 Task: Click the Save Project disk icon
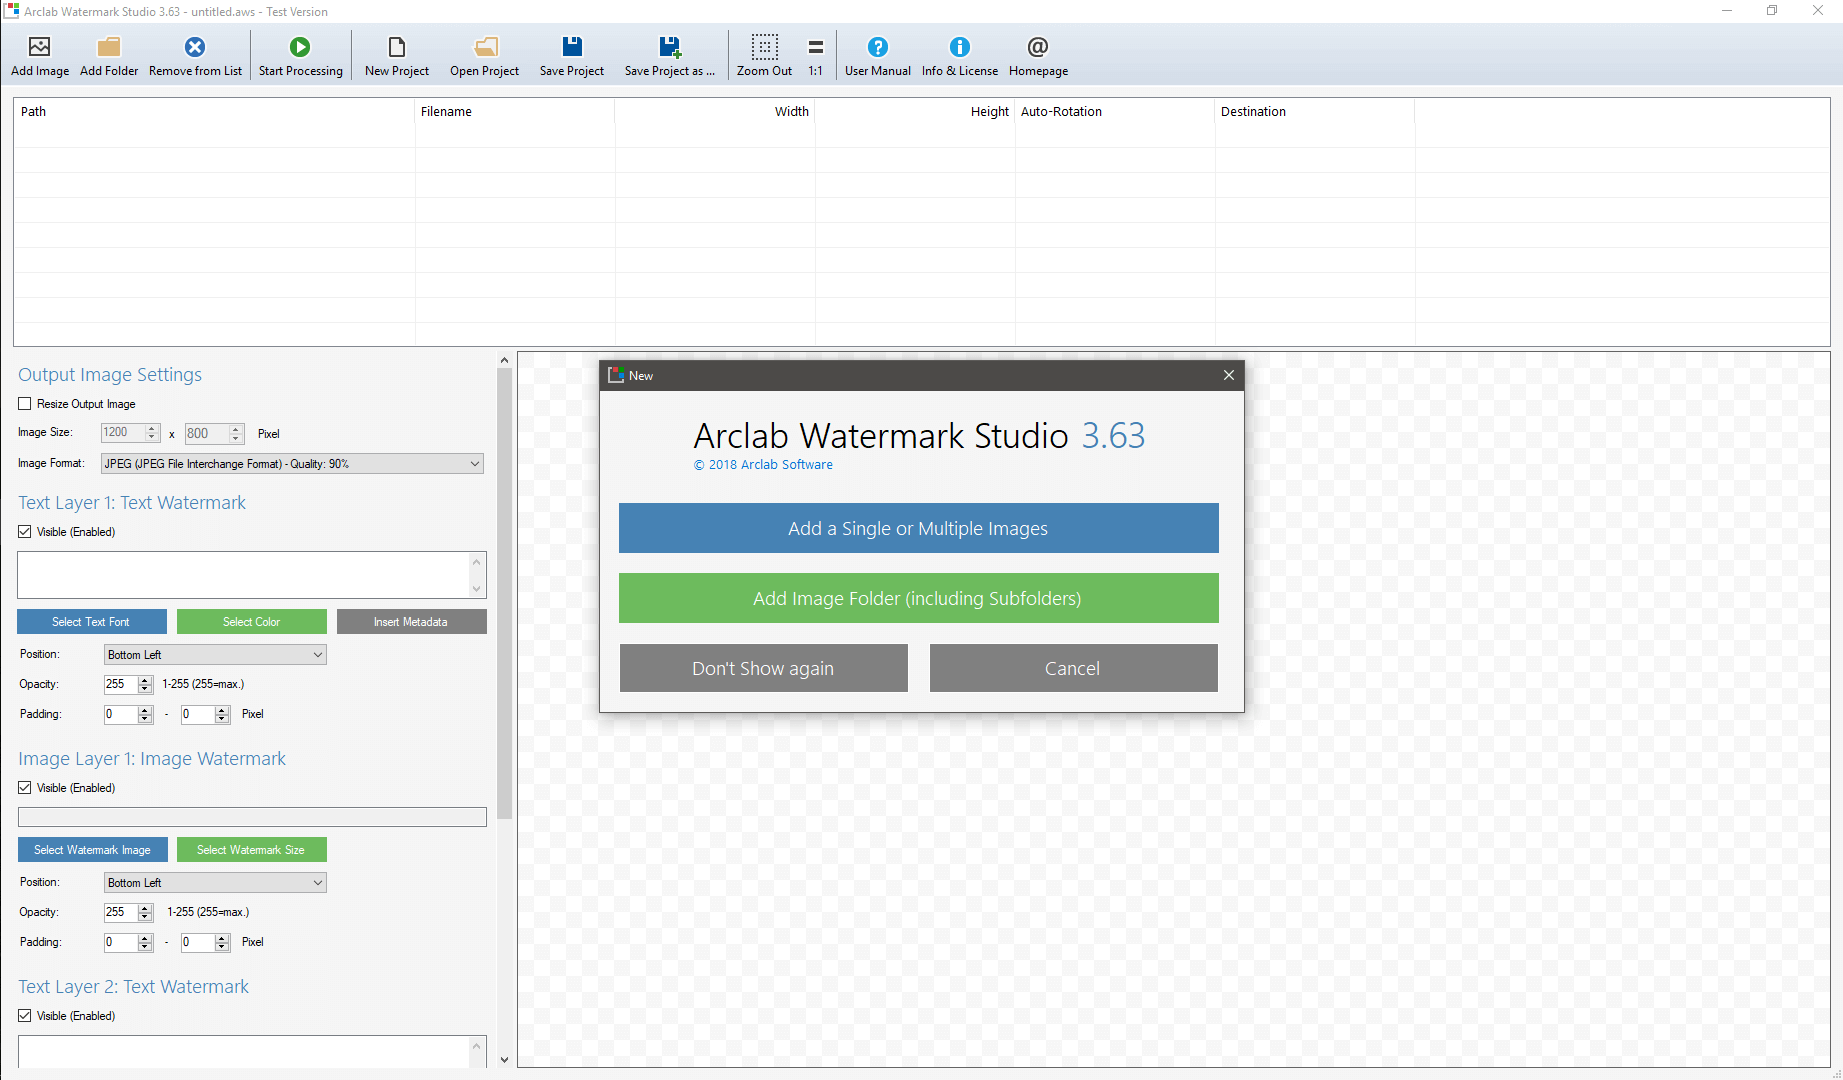pyautogui.click(x=572, y=47)
